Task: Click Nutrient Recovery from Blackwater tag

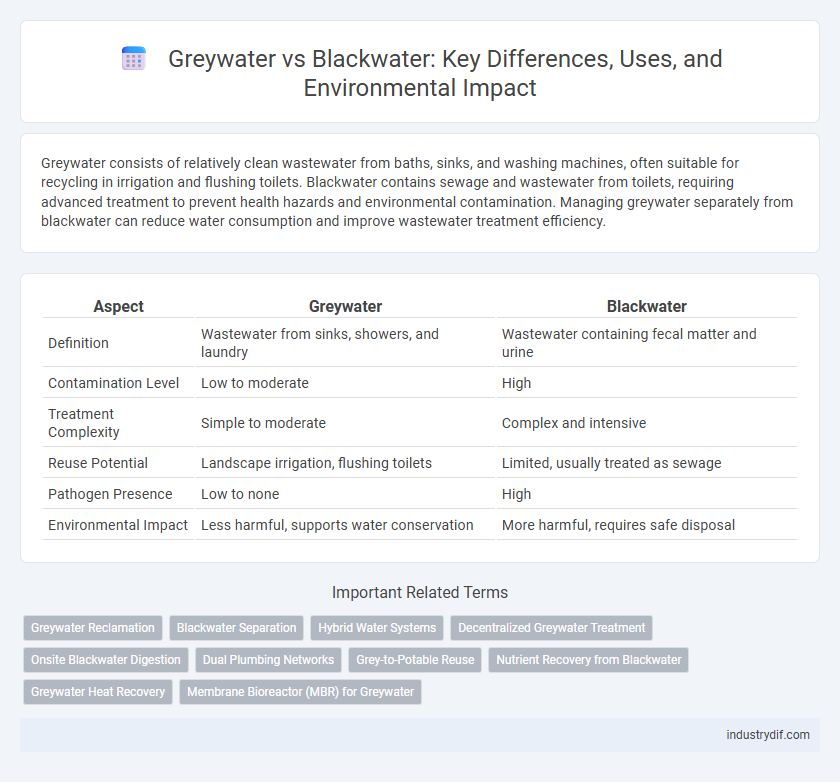Action: 588,660
